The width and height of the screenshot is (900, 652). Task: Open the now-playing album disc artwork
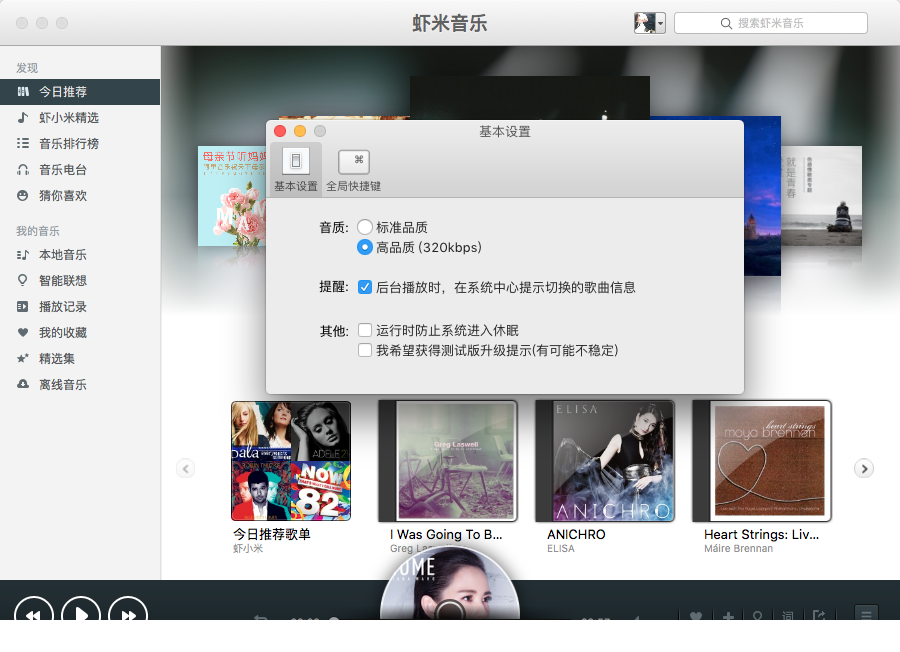(450, 583)
